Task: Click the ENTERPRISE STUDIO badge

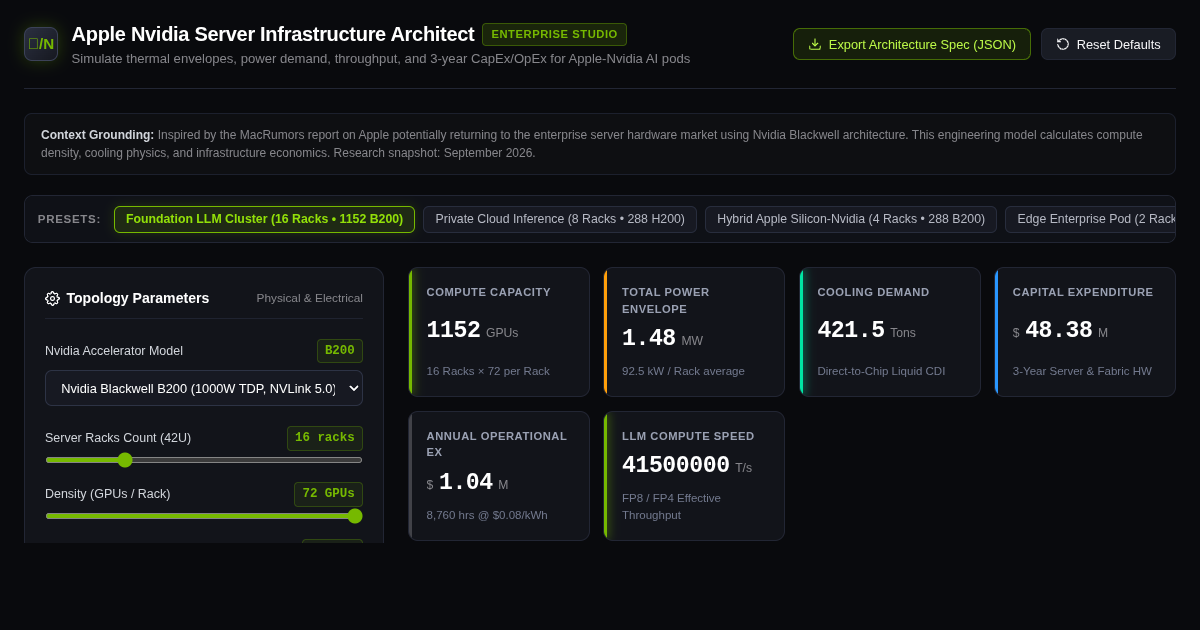Action: pos(554,34)
